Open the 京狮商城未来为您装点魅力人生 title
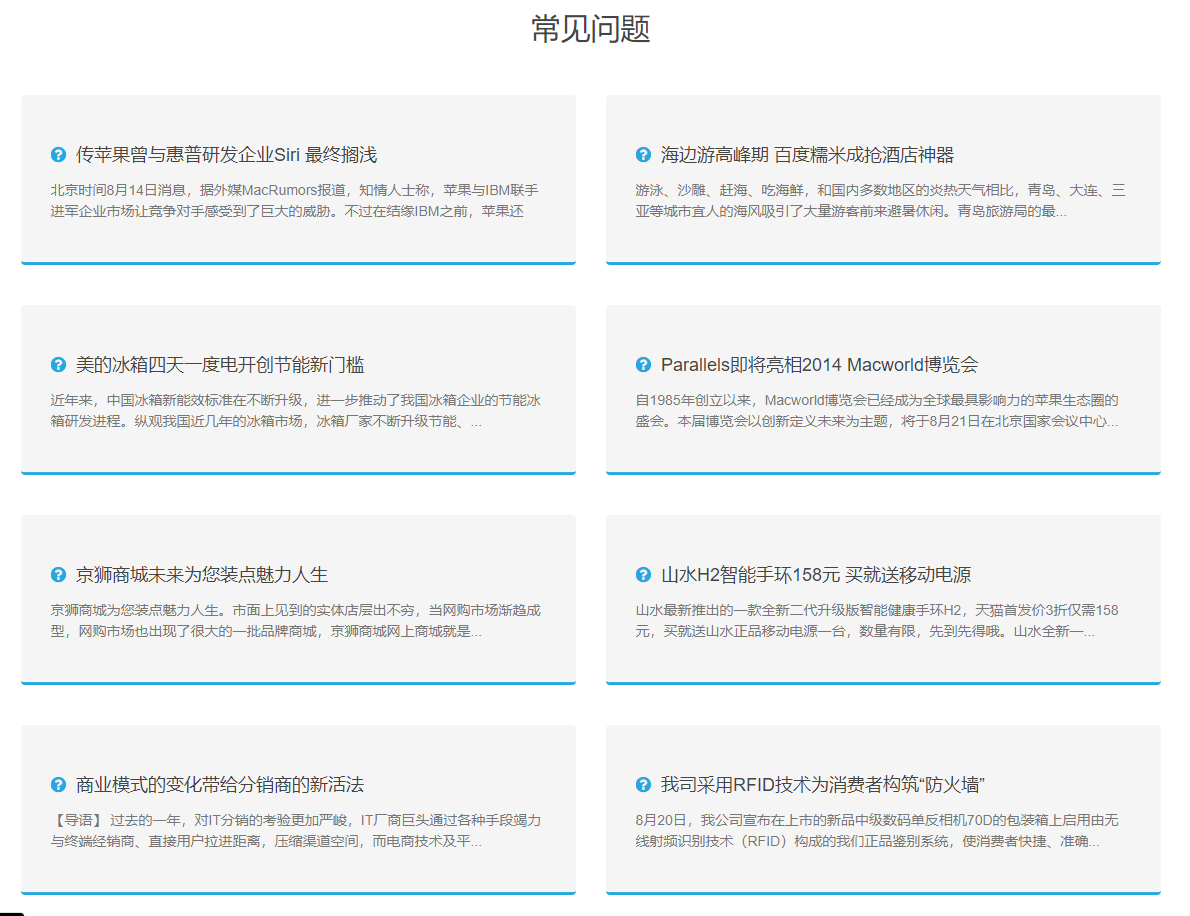 [202, 575]
